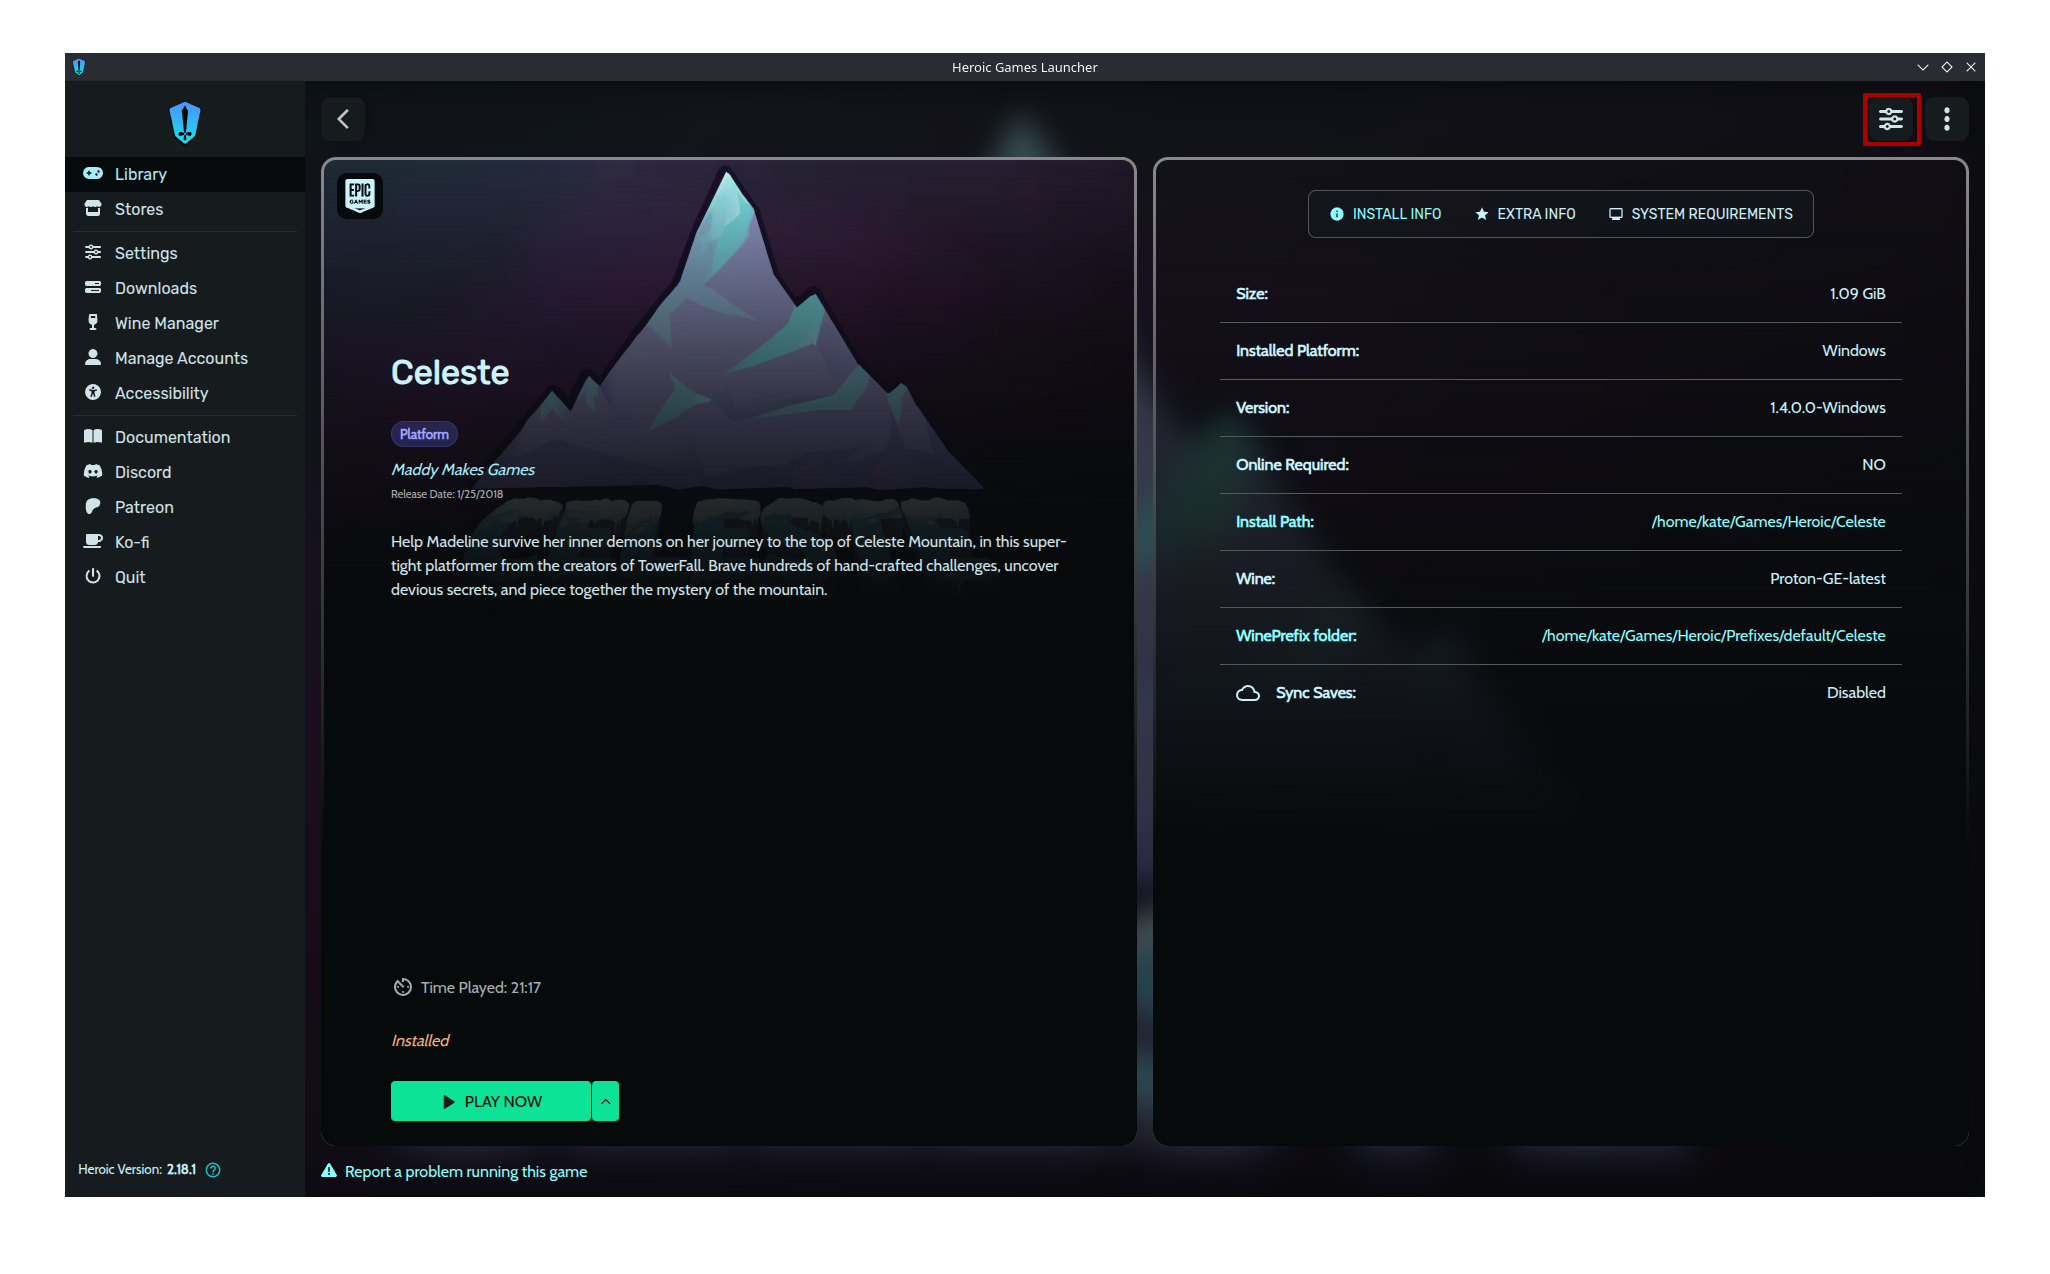Click the Settings sliders icon in sidebar

click(93, 252)
